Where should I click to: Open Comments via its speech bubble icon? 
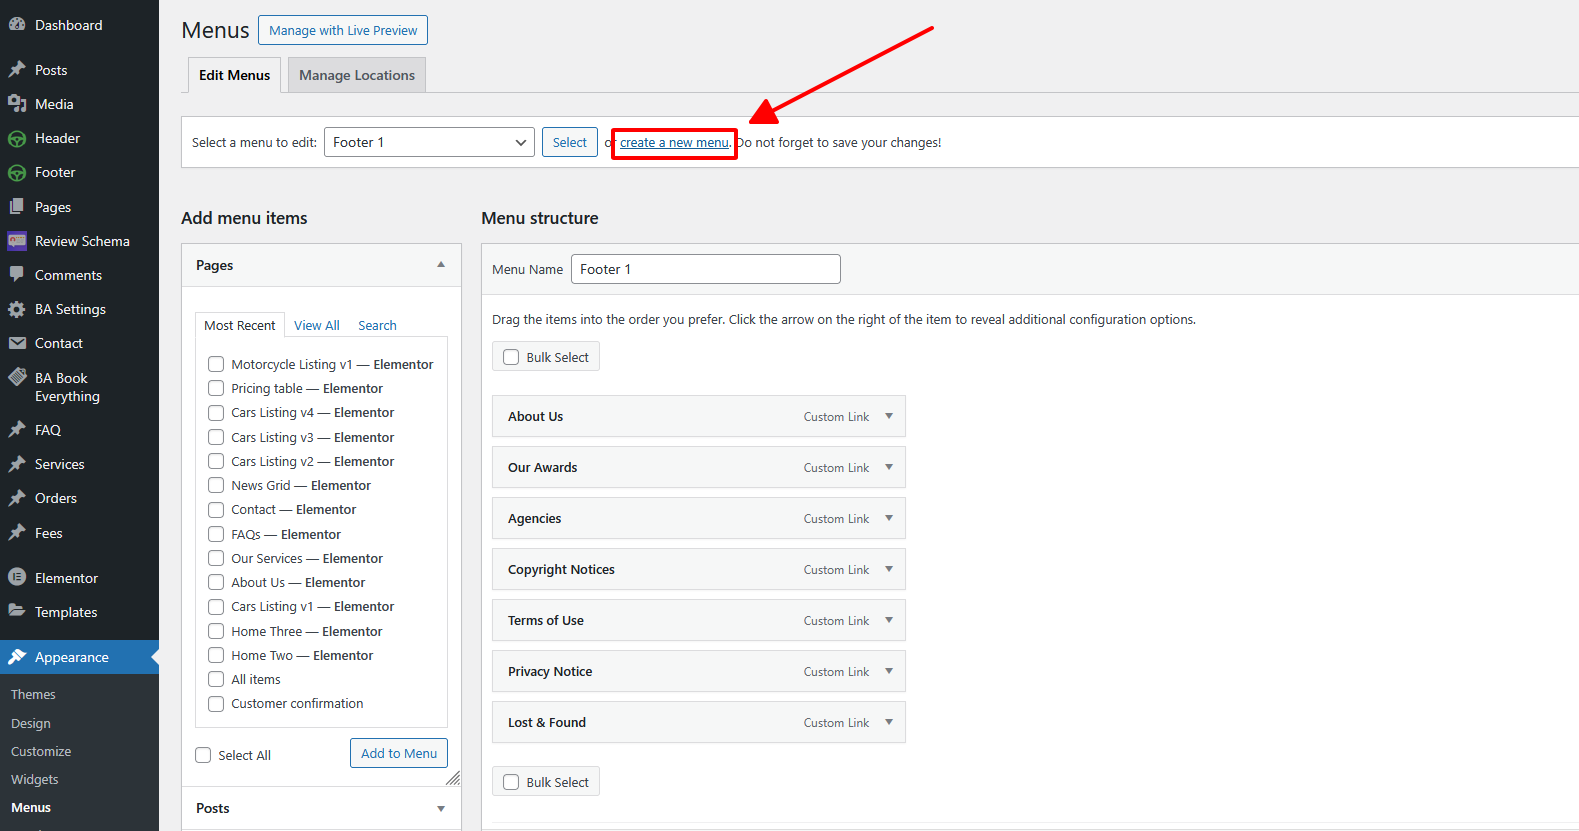pos(17,275)
